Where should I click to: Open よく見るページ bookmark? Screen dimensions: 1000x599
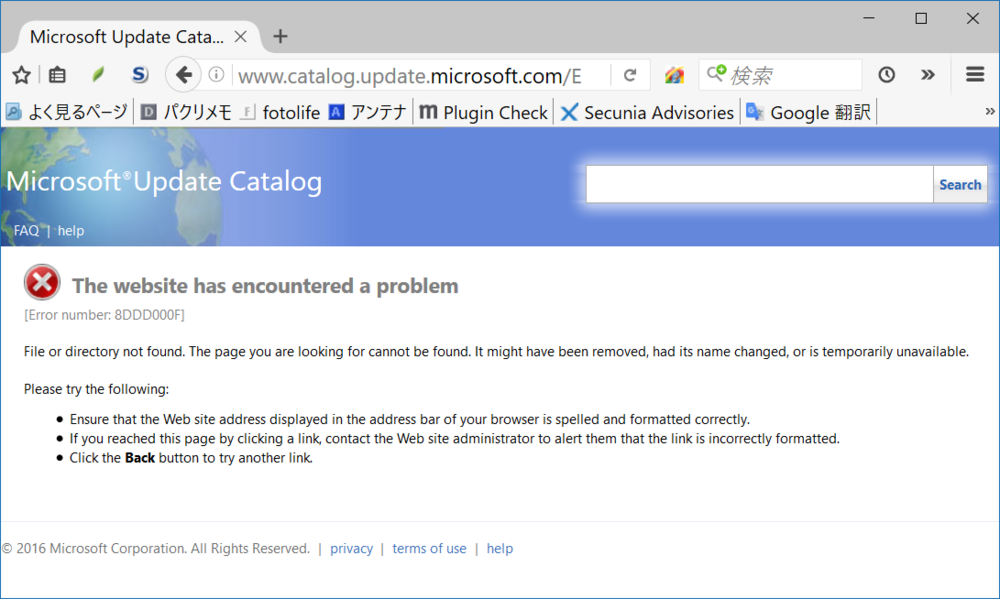coord(67,112)
